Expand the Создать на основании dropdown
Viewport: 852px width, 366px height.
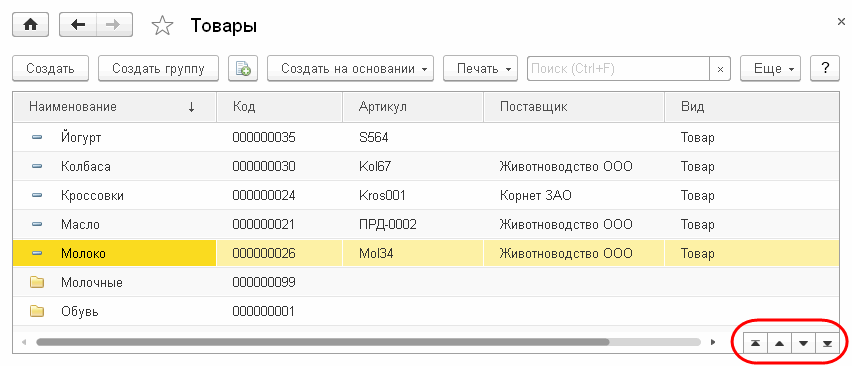(350, 68)
